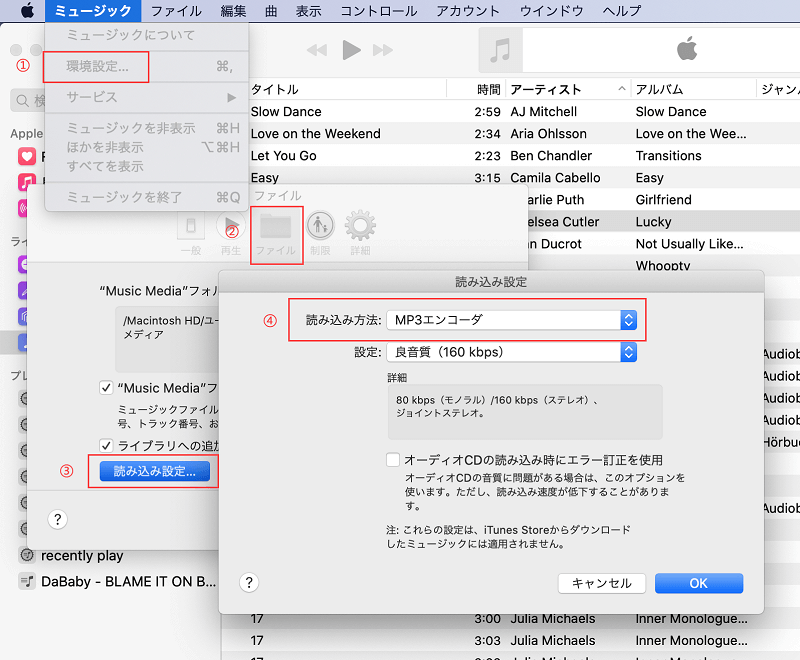Click artist AJ Mitchell

coord(544,112)
